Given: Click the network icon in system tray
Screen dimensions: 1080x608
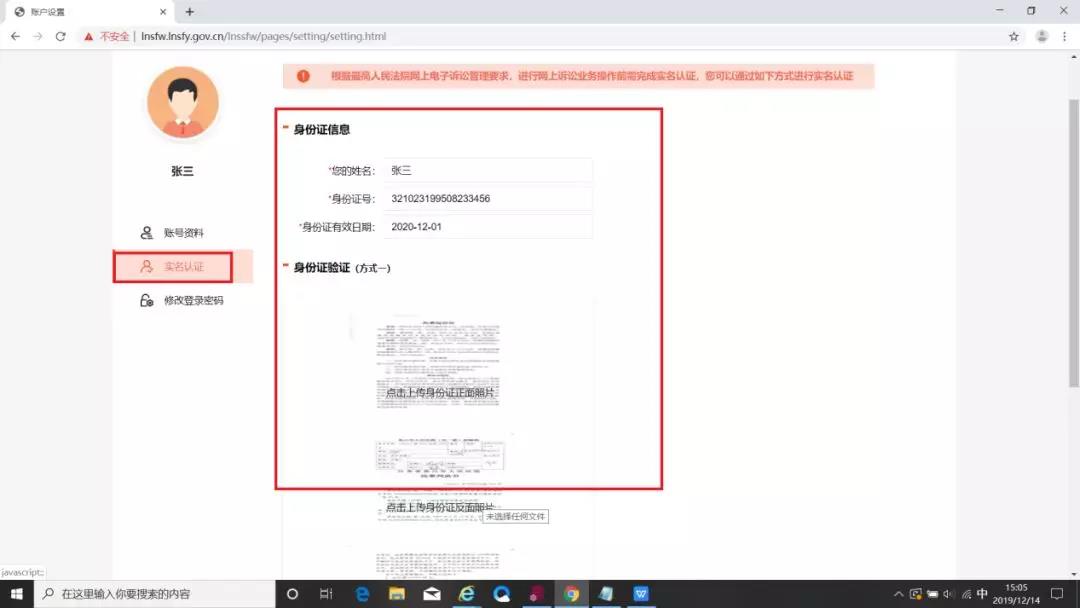Looking at the screenshot, I should [x=966, y=594].
